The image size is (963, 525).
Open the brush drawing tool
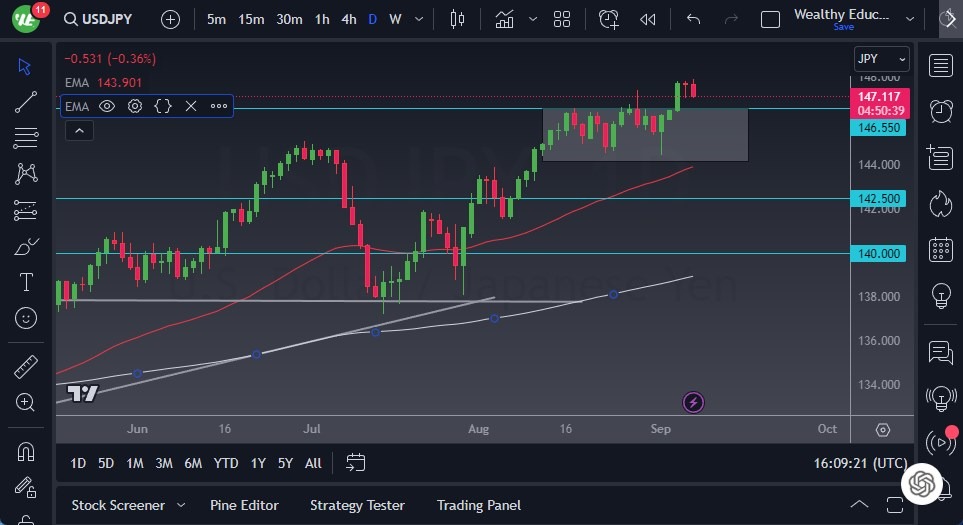click(26, 246)
